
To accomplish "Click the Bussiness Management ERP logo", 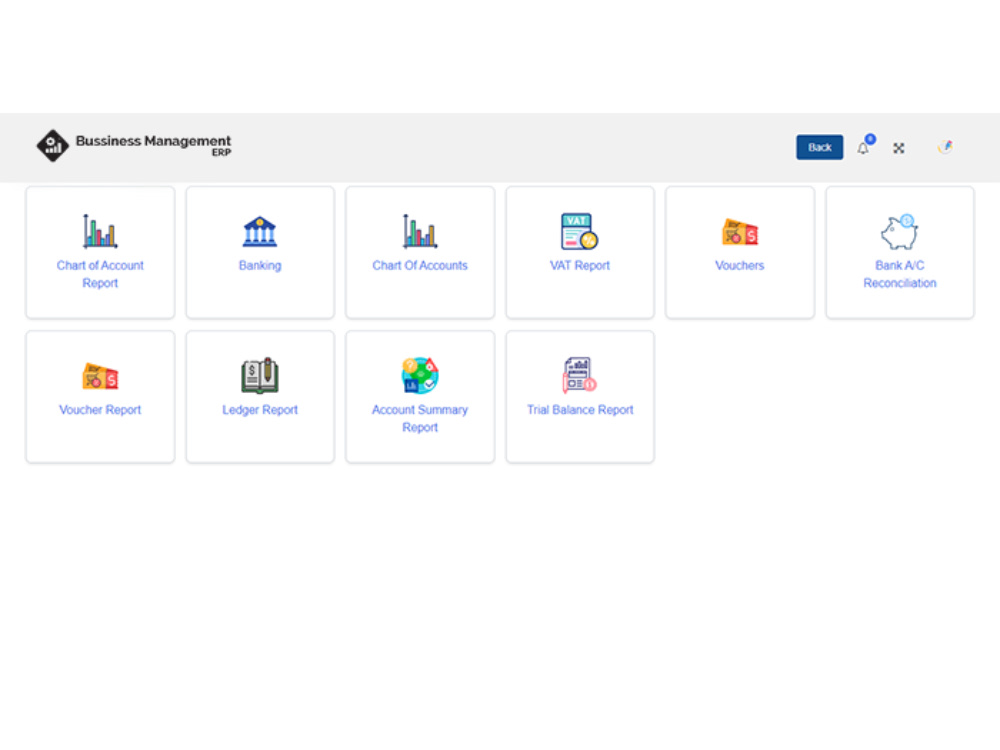I will [x=134, y=145].
